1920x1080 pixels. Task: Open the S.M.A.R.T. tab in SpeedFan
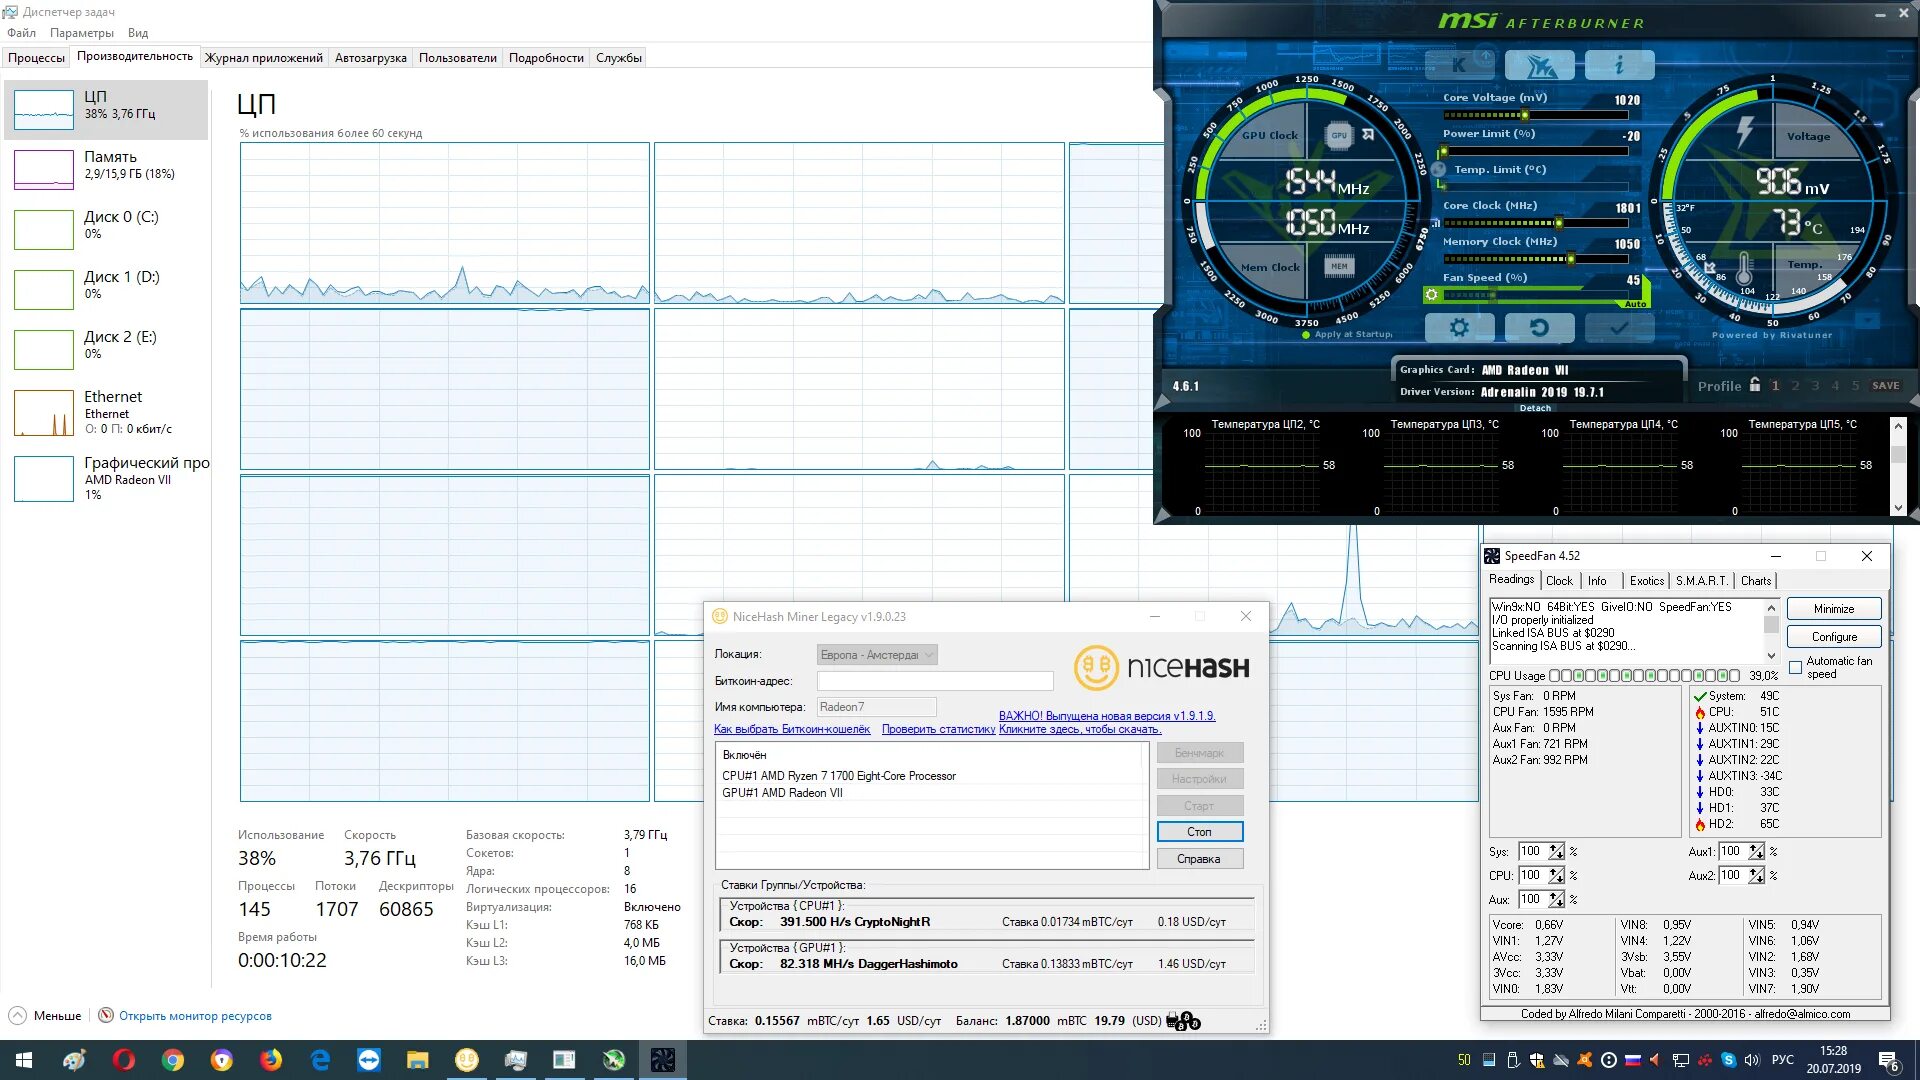1701,581
